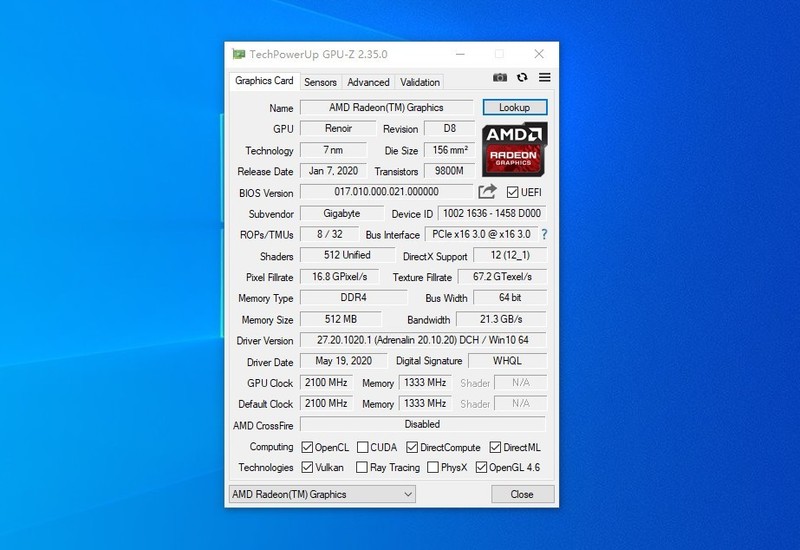Click the Technology value 7 nm
Screen dimensions: 800x550
(333, 150)
